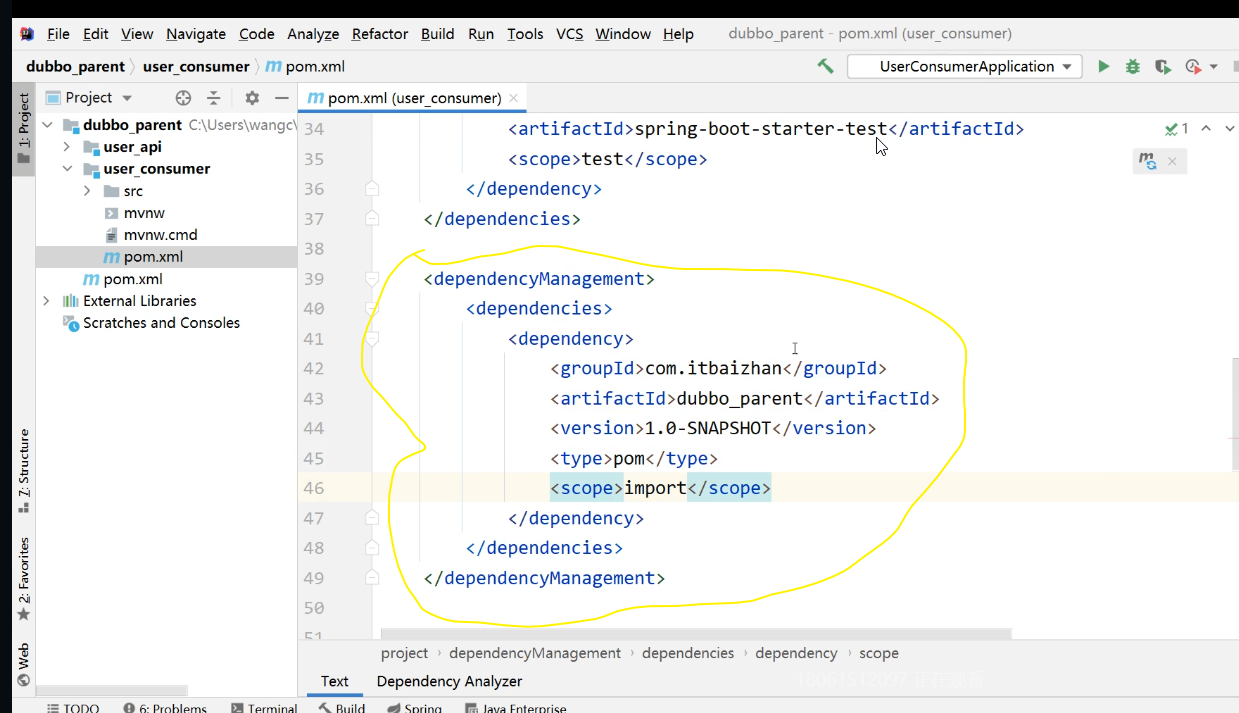Dismiss the floating Maven reload notification
Image resolution: width=1239 pixels, height=713 pixels.
pos(1172,160)
